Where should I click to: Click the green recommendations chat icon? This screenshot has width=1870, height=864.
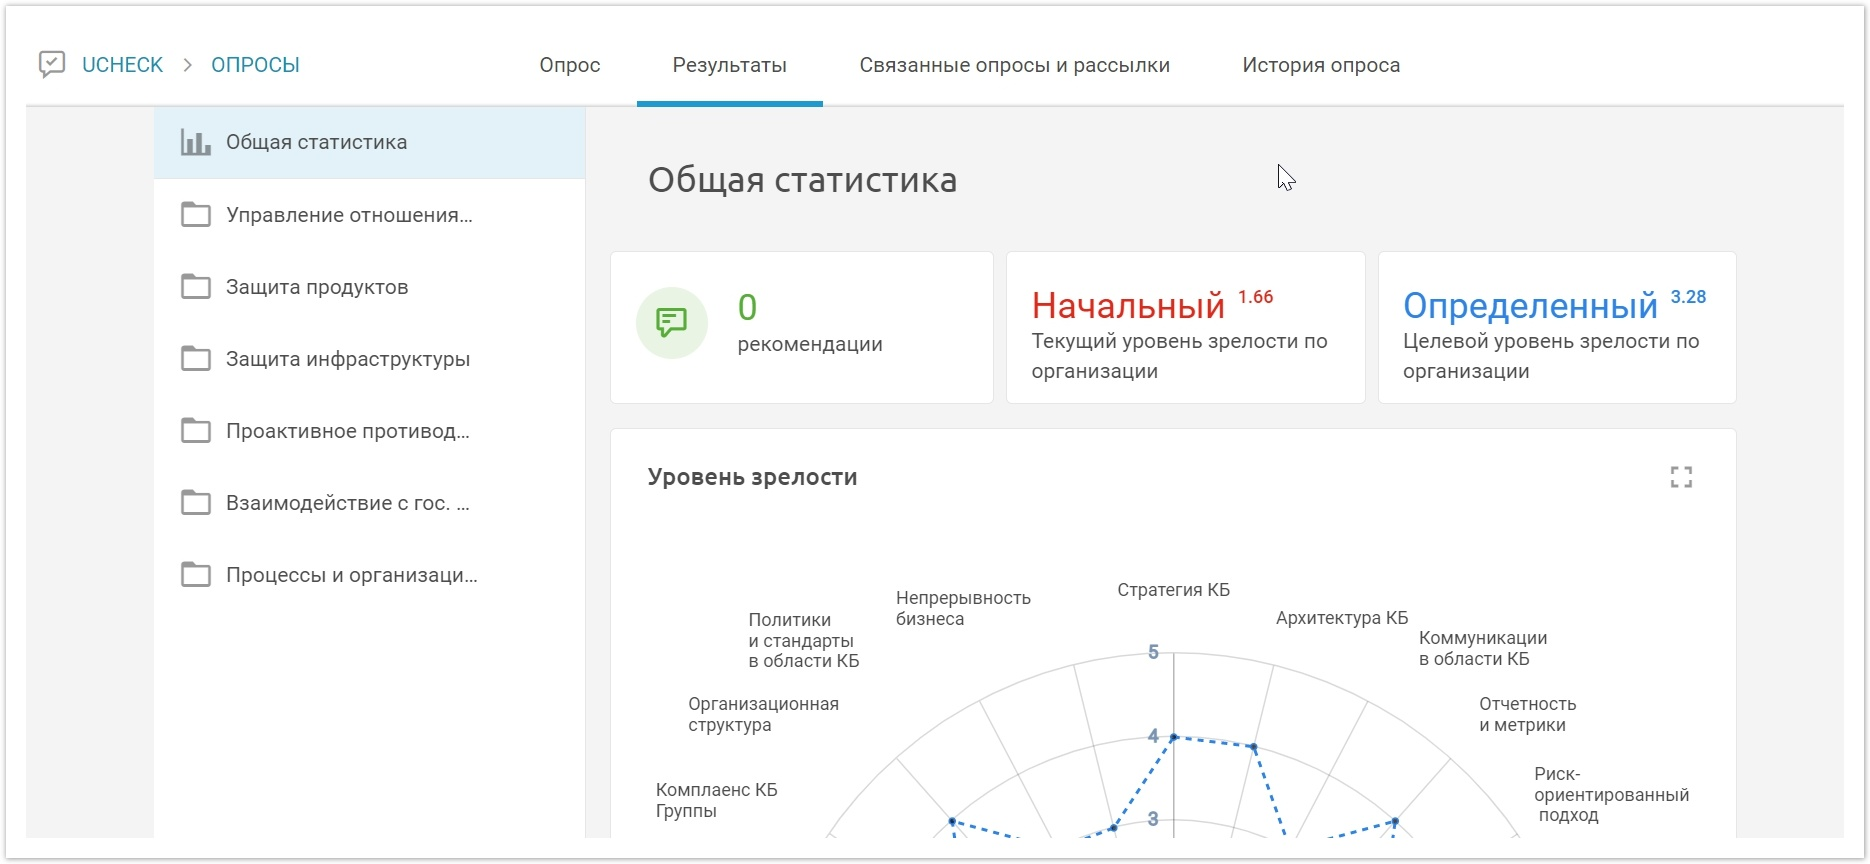(672, 323)
